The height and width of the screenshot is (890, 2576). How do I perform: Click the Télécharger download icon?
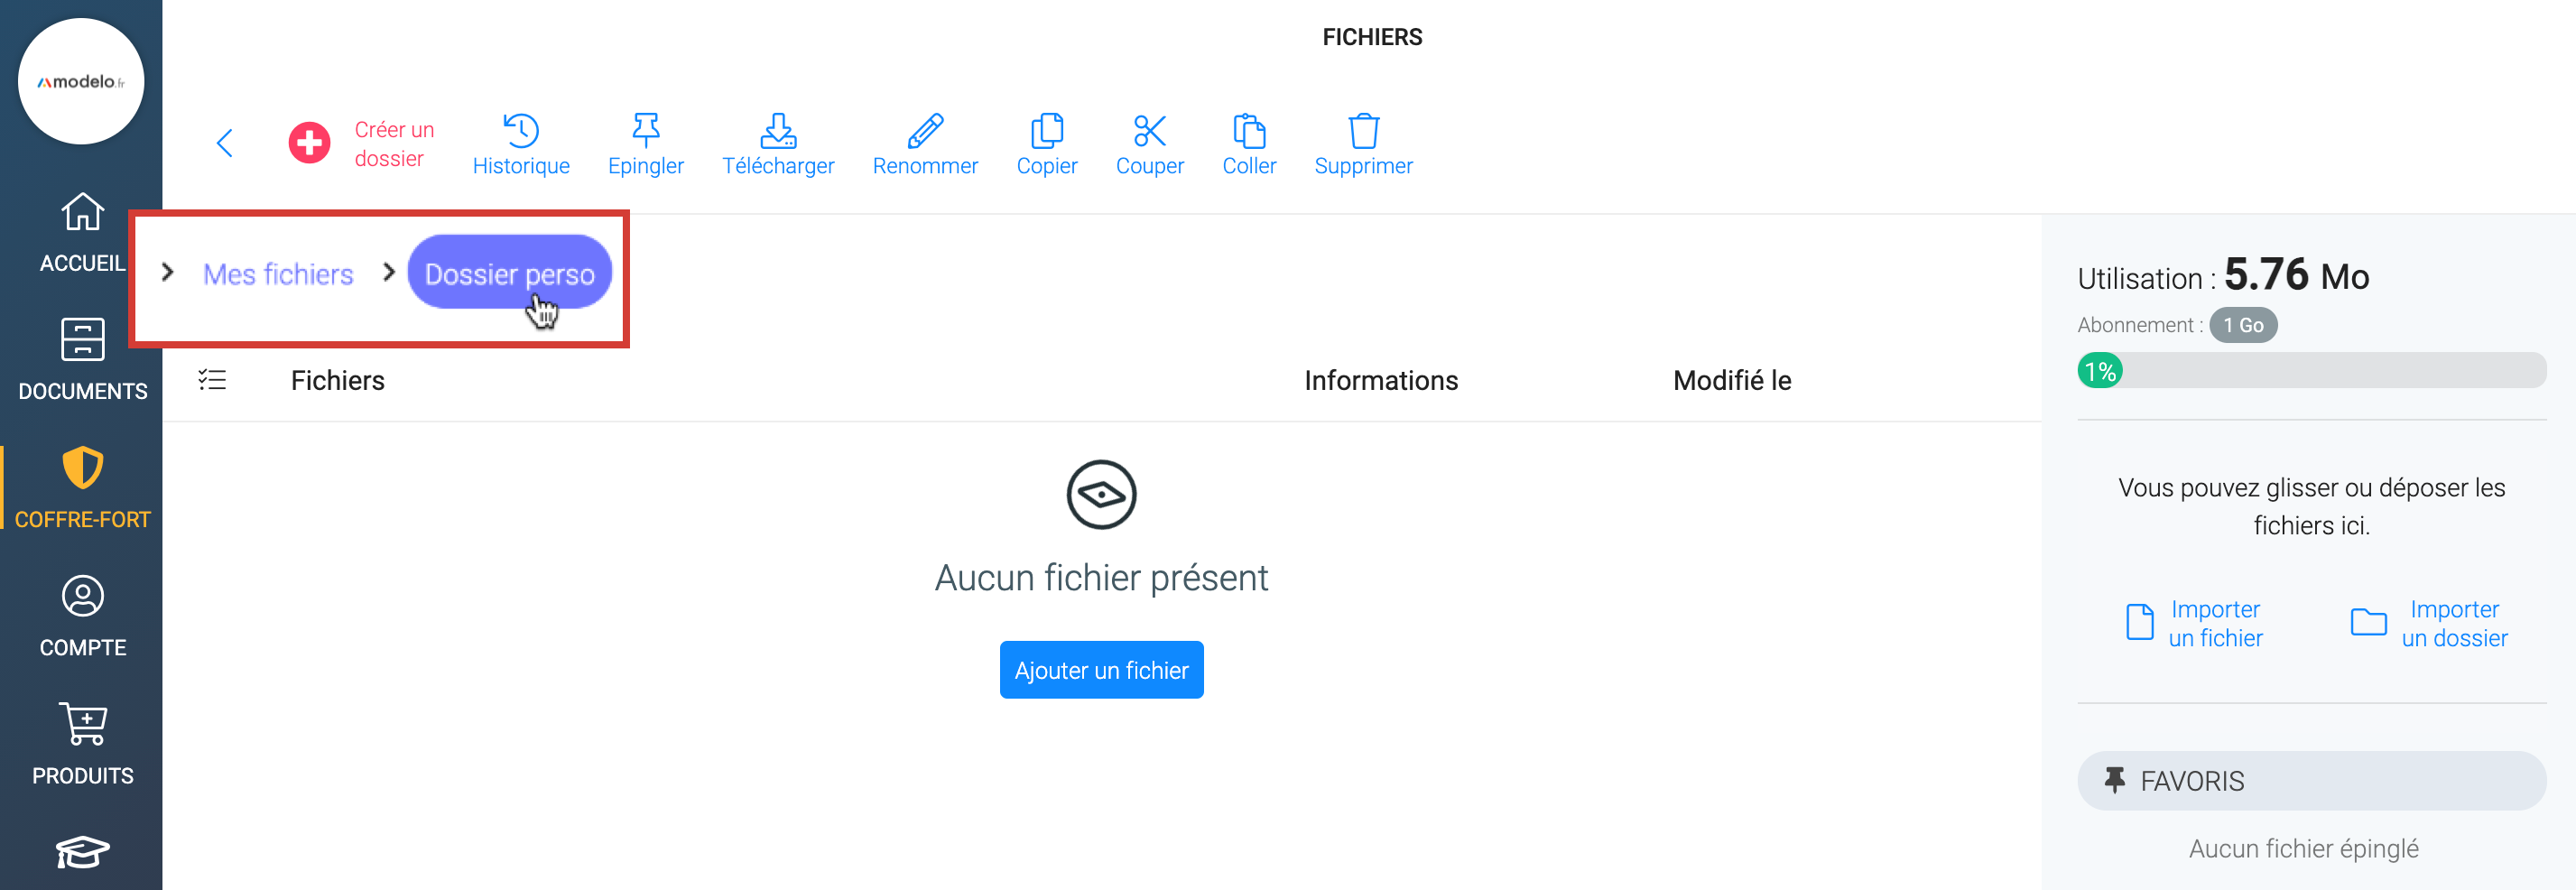(x=778, y=131)
